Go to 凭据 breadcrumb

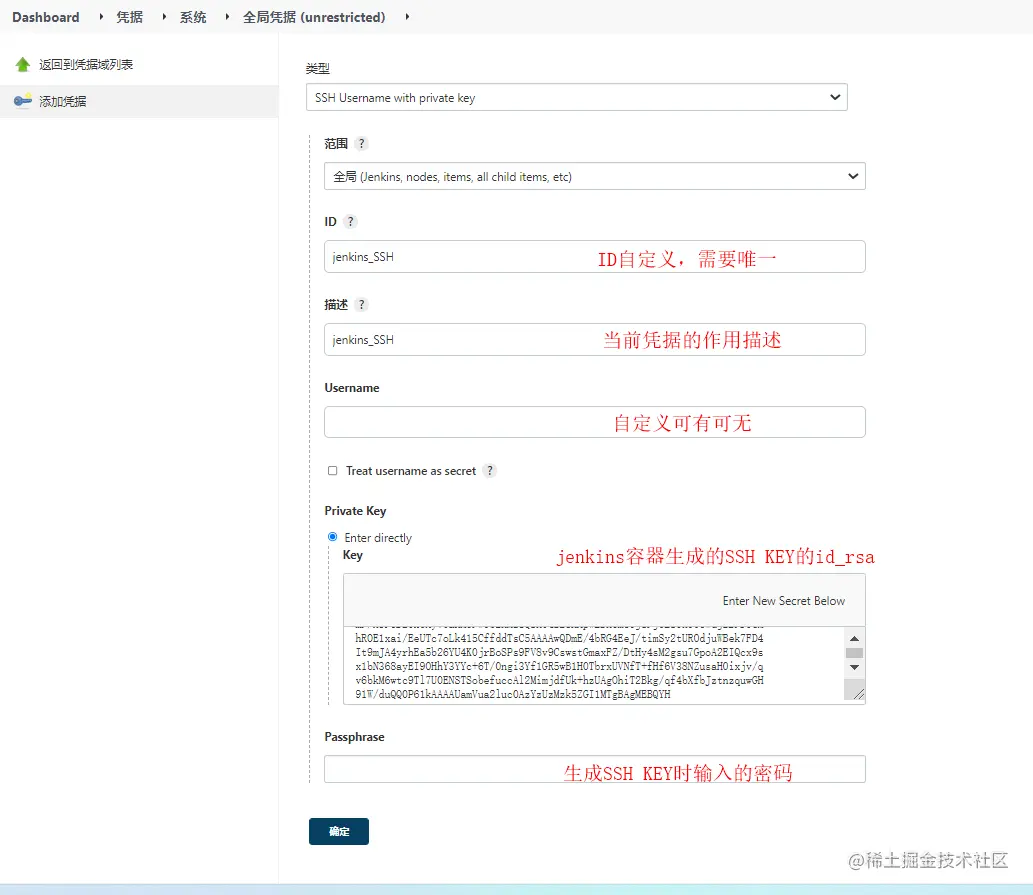[x=130, y=17]
